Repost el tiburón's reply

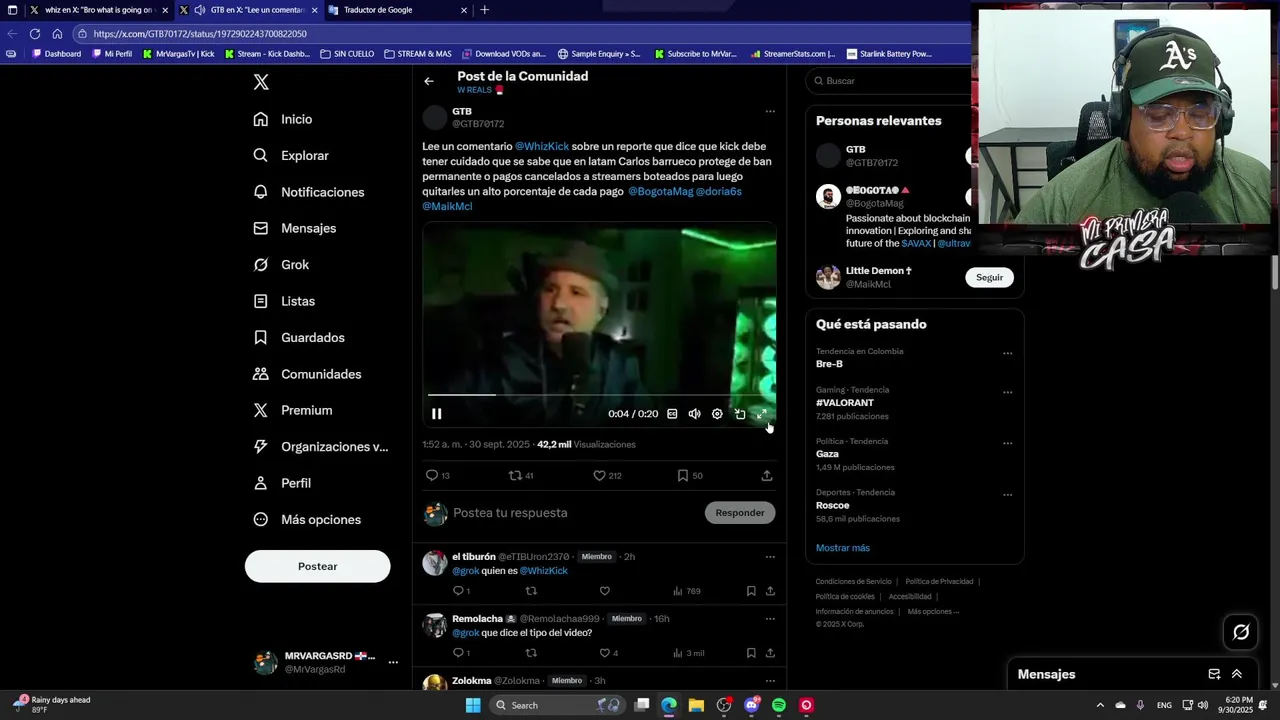coord(531,591)
